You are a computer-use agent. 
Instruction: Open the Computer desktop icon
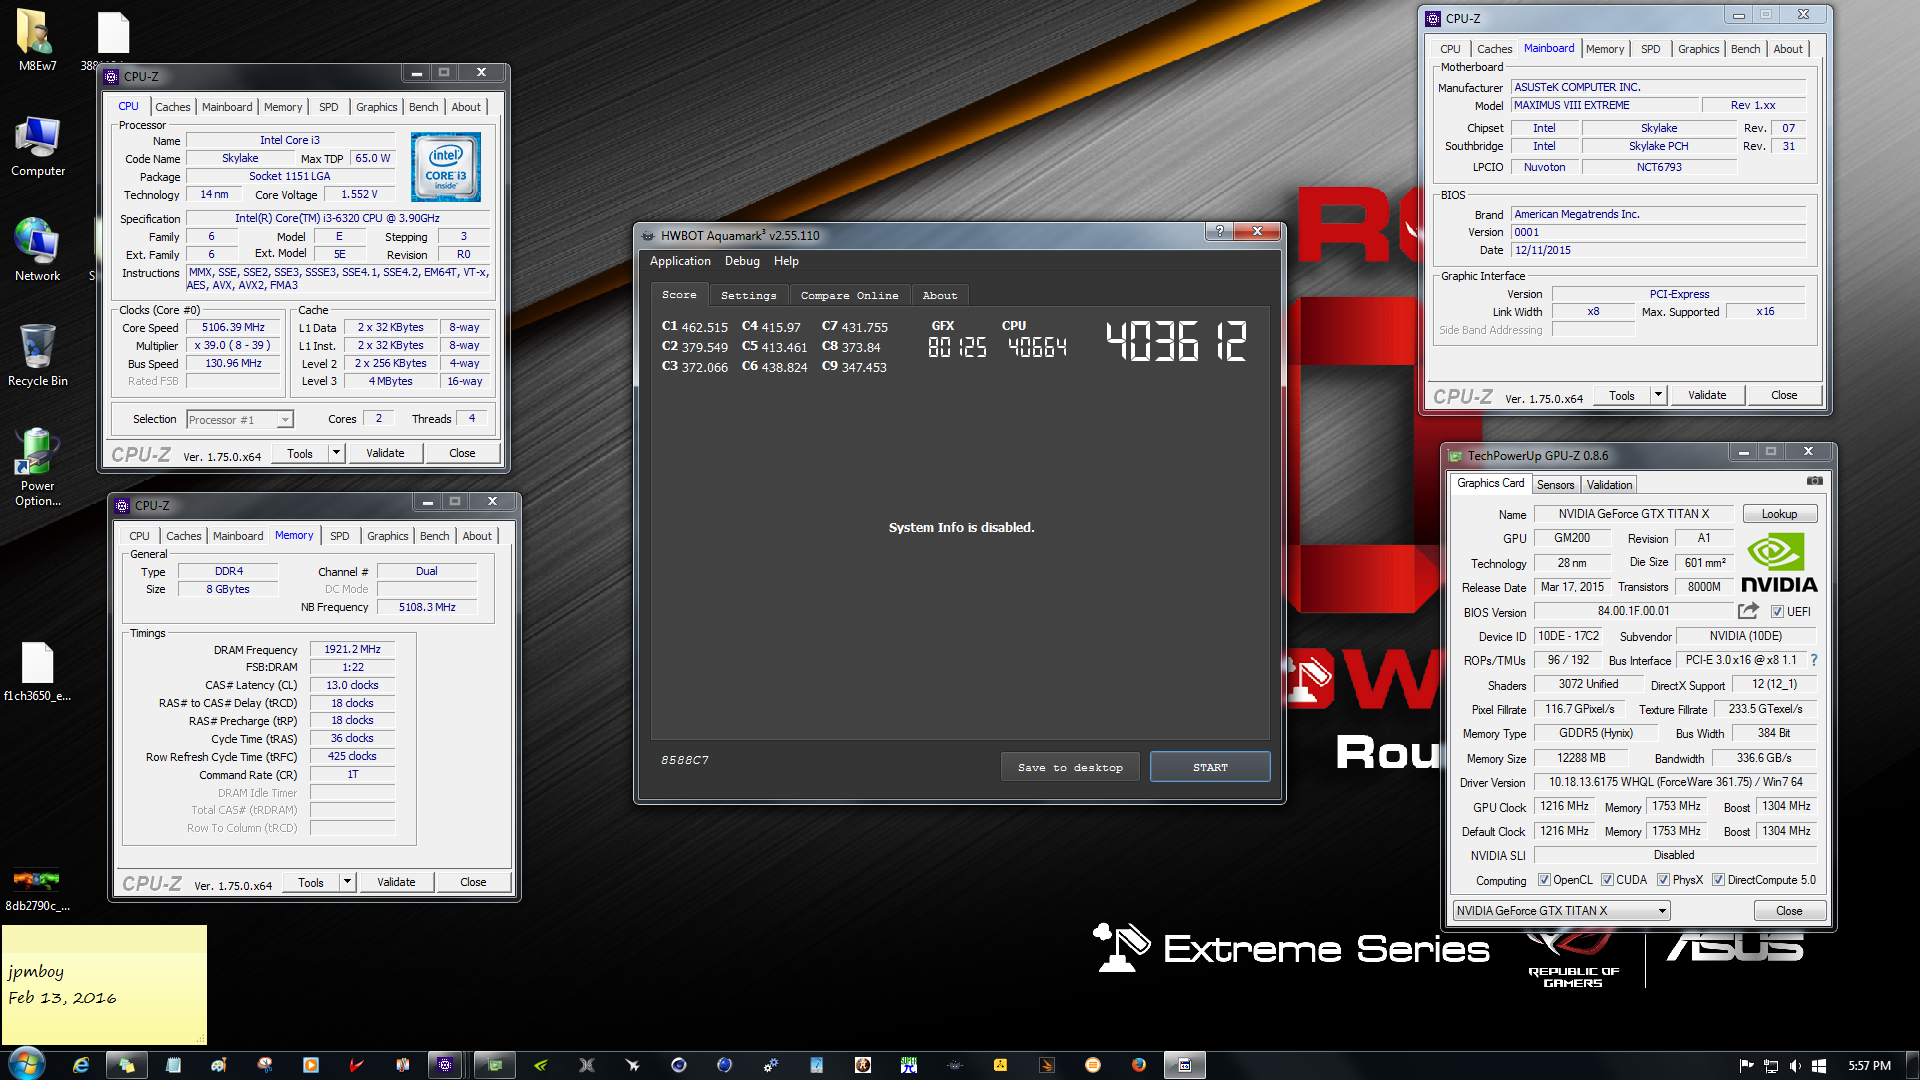coord(37,147)
